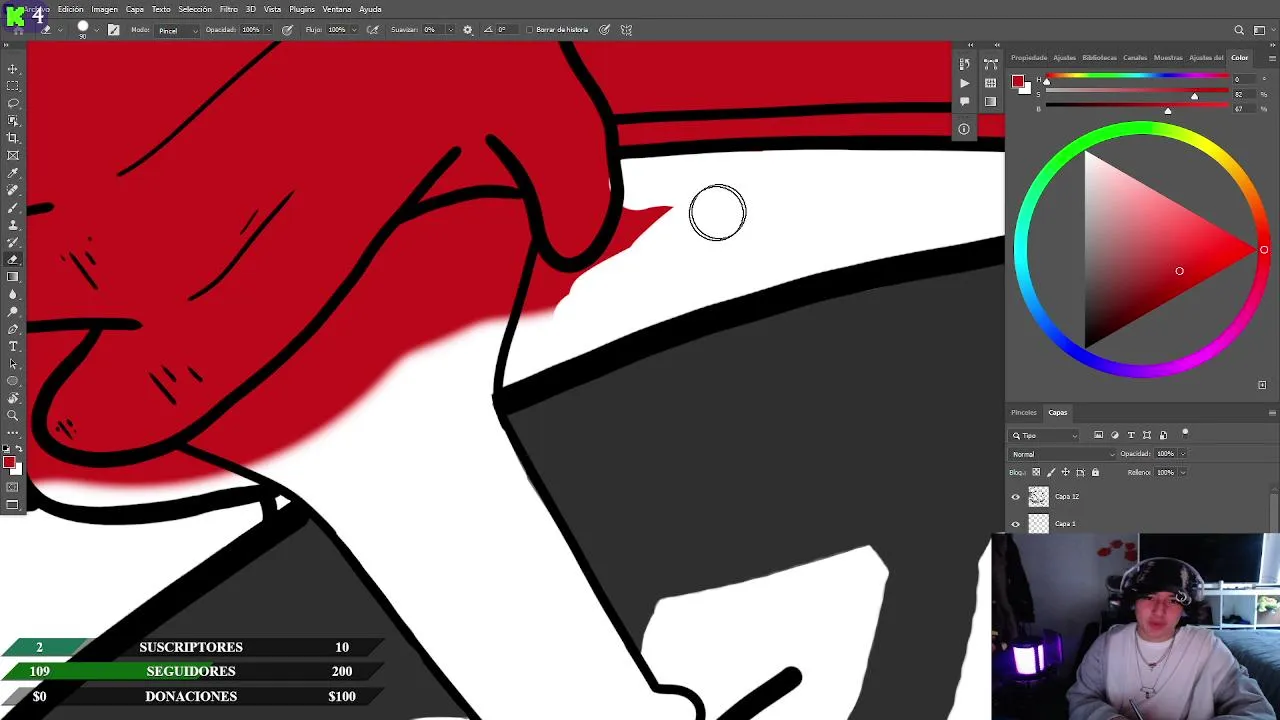The image size is (1280, 720).
Task: Toggle pressure for opacity icon
Action: [287, 30]
